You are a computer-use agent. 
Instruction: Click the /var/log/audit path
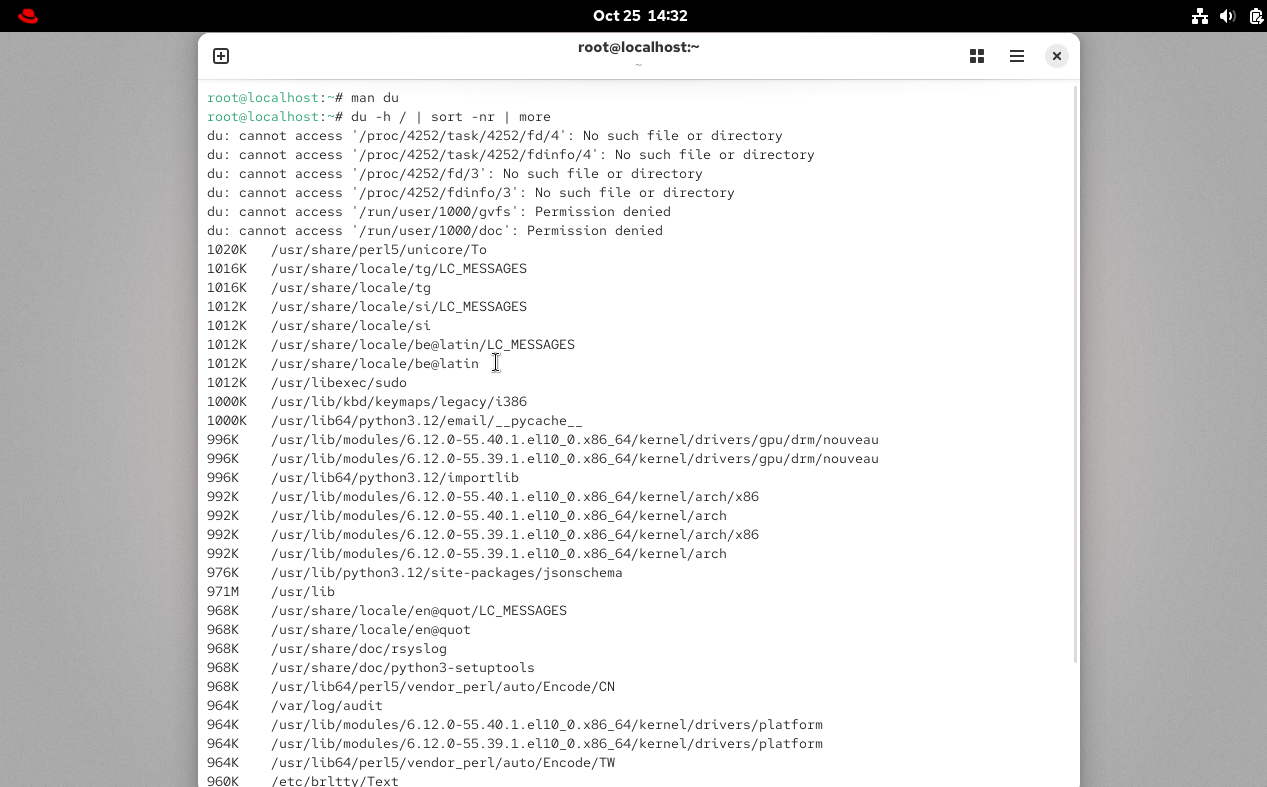326,706
